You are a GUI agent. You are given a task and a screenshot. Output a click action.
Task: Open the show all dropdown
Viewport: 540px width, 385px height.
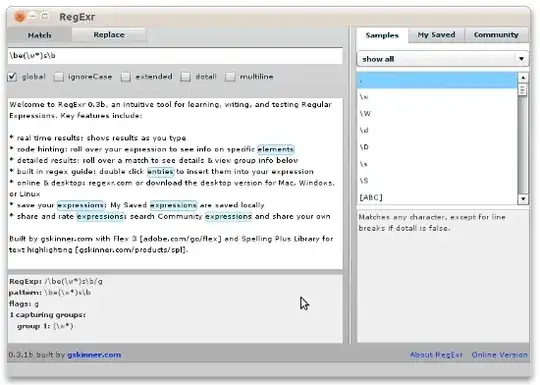[443, 59]
